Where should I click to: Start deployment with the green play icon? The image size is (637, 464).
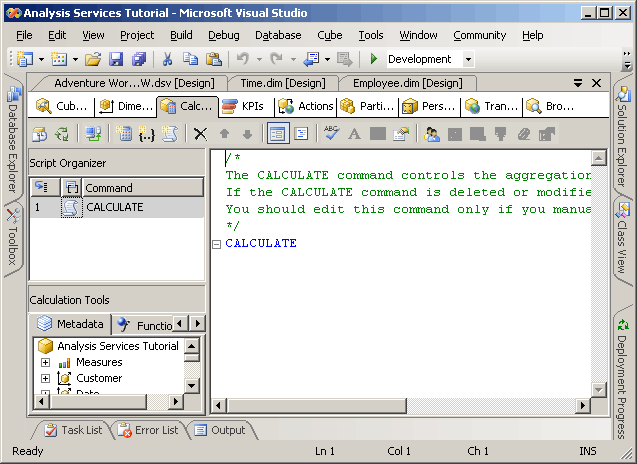374,59
